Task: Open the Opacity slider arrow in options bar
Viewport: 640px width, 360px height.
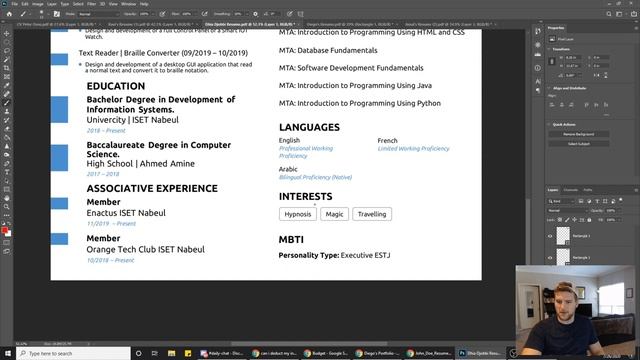Action: [x=153, y=14]
